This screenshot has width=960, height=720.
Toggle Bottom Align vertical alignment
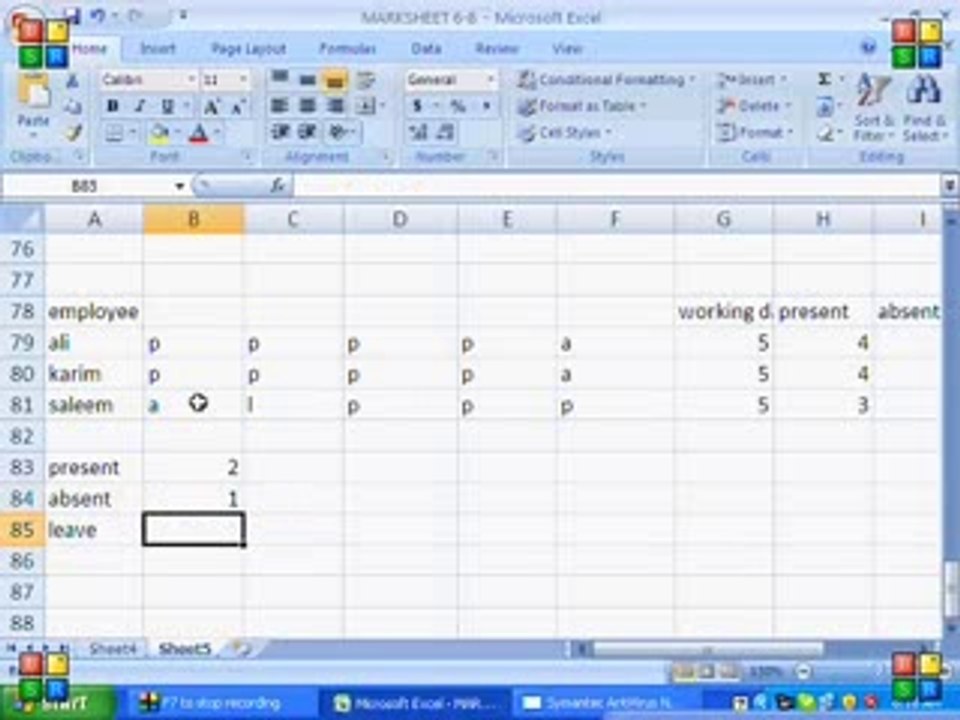(x=334, y=80)
